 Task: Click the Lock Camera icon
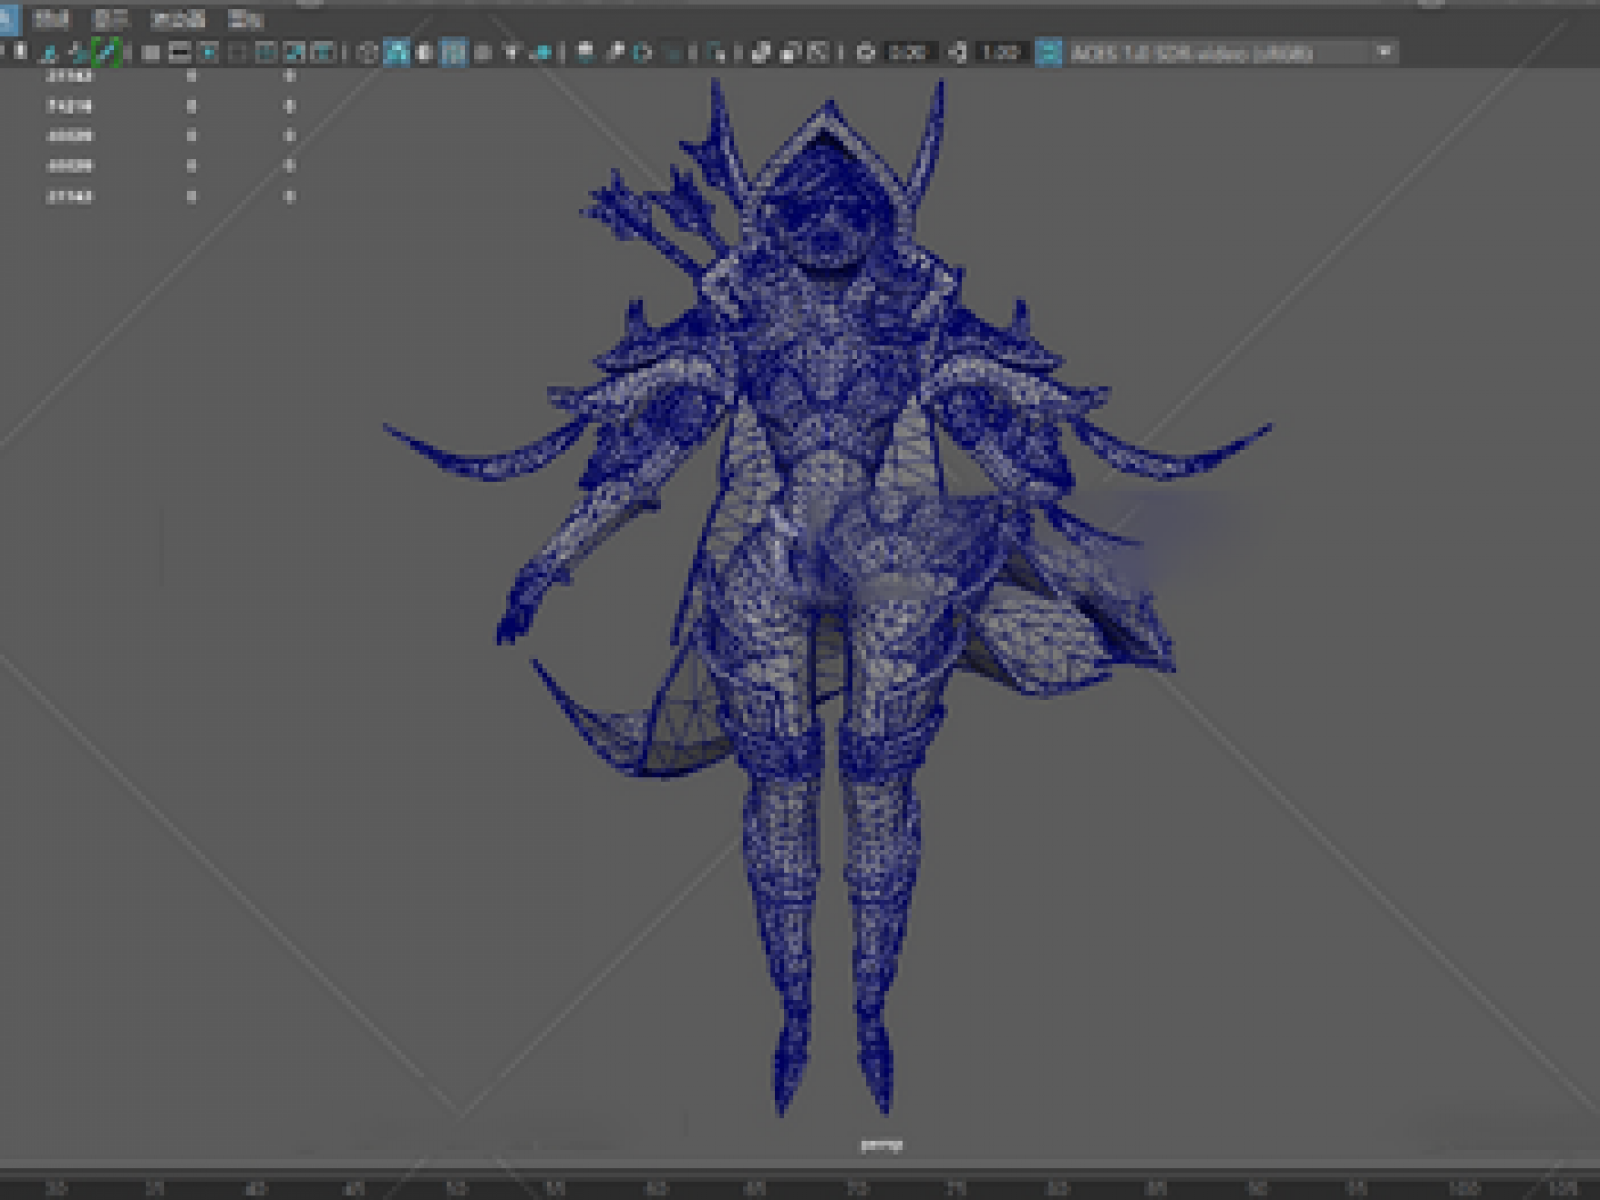pyautogui.click(x=20, y=52)
